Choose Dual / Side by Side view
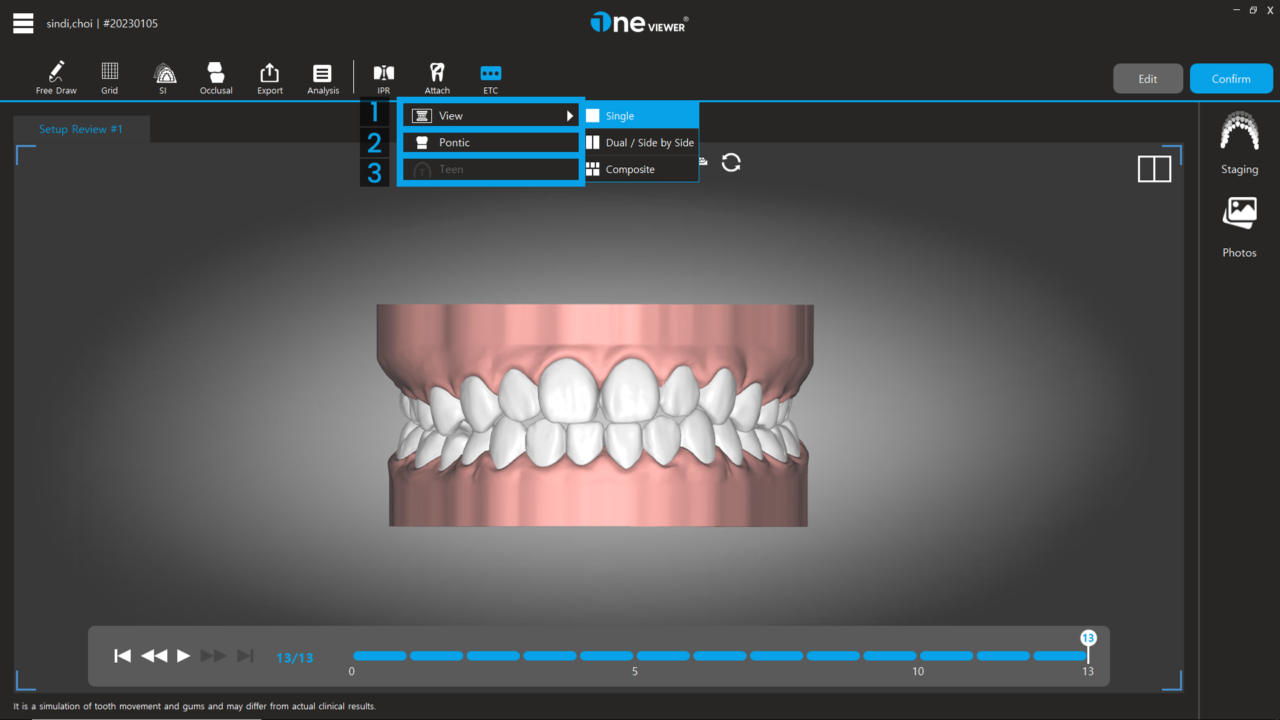This screenshot has width=1280, height=720. pos(640,142)
